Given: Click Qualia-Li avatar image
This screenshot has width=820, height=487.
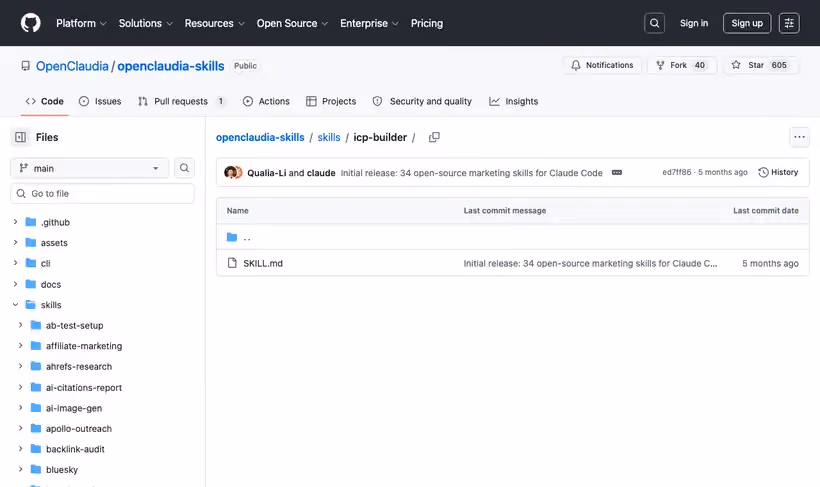Looking at the screenshot, I should click(230, 172).
